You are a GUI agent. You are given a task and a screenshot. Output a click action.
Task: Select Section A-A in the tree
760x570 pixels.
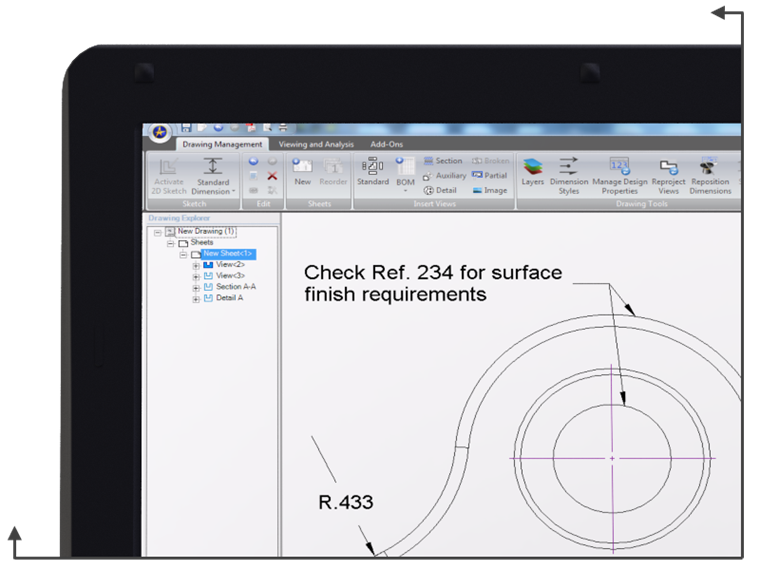236,287
